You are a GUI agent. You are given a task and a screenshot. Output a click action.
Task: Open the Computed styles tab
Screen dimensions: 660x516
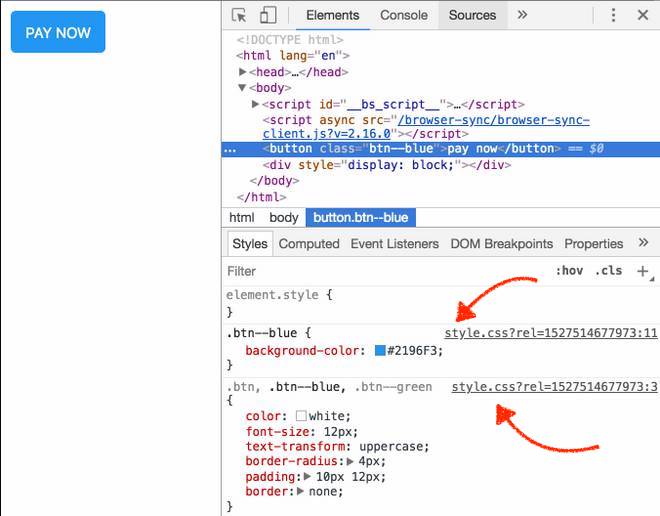[x=309, y=243]
